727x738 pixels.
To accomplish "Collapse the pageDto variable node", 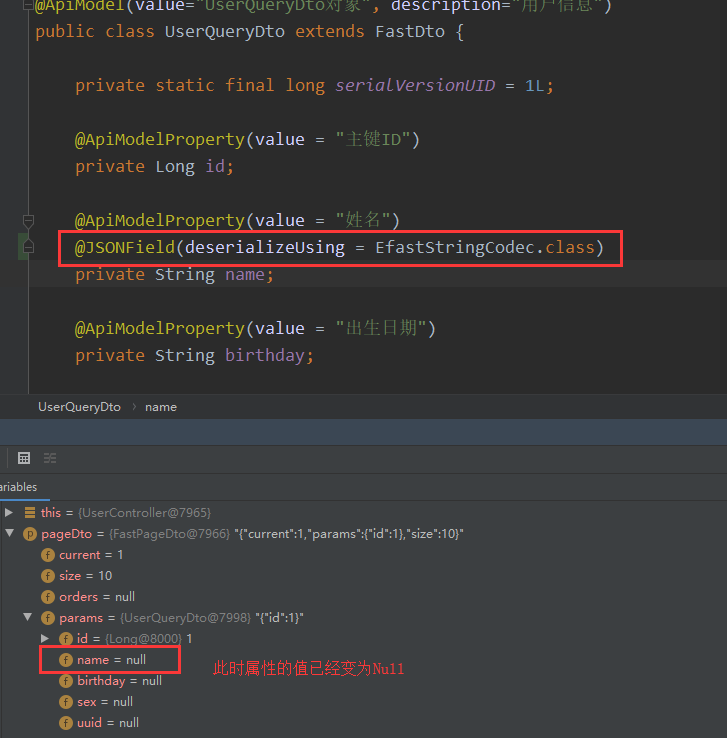I will [9, 533].
